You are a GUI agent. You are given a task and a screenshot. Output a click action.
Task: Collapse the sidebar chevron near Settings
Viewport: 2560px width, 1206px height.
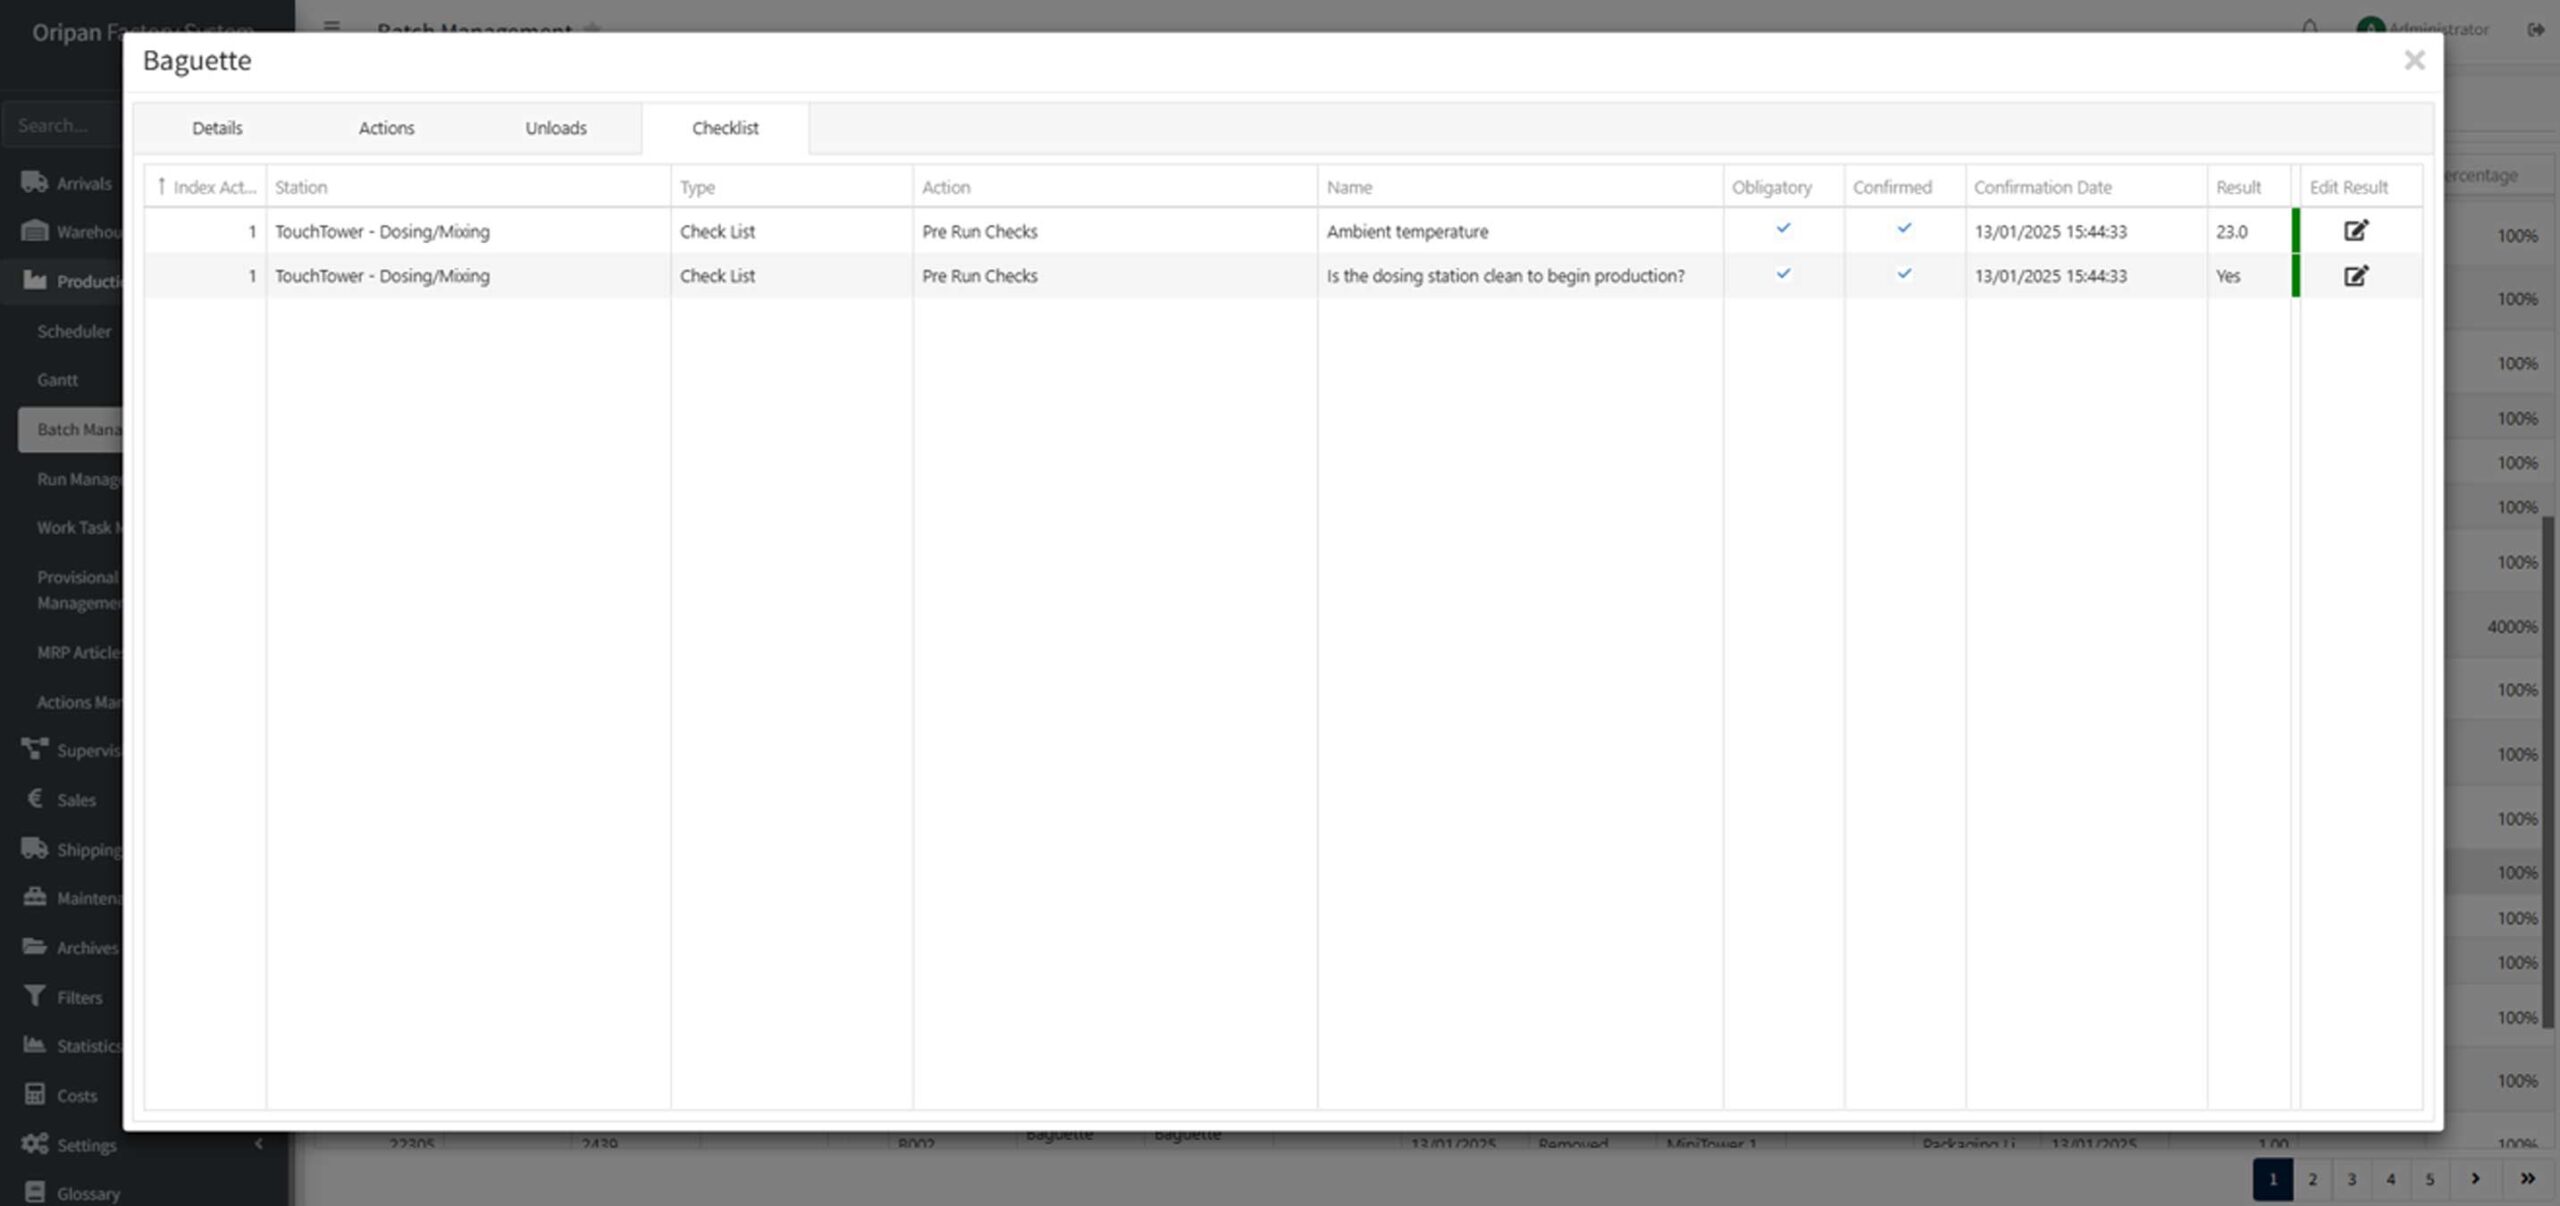259,1143
